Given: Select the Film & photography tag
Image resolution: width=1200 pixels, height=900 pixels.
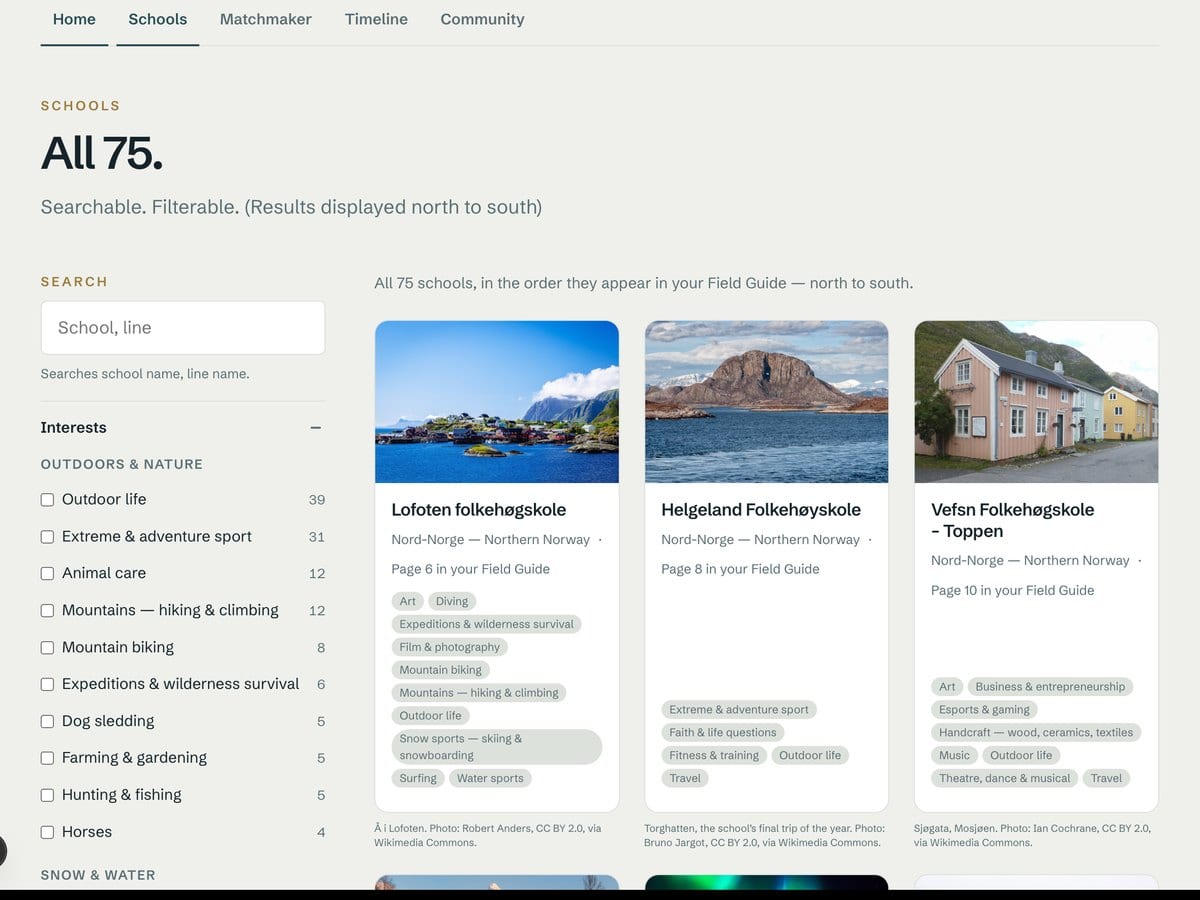Looking at the screenshot, I should (450, 647).
